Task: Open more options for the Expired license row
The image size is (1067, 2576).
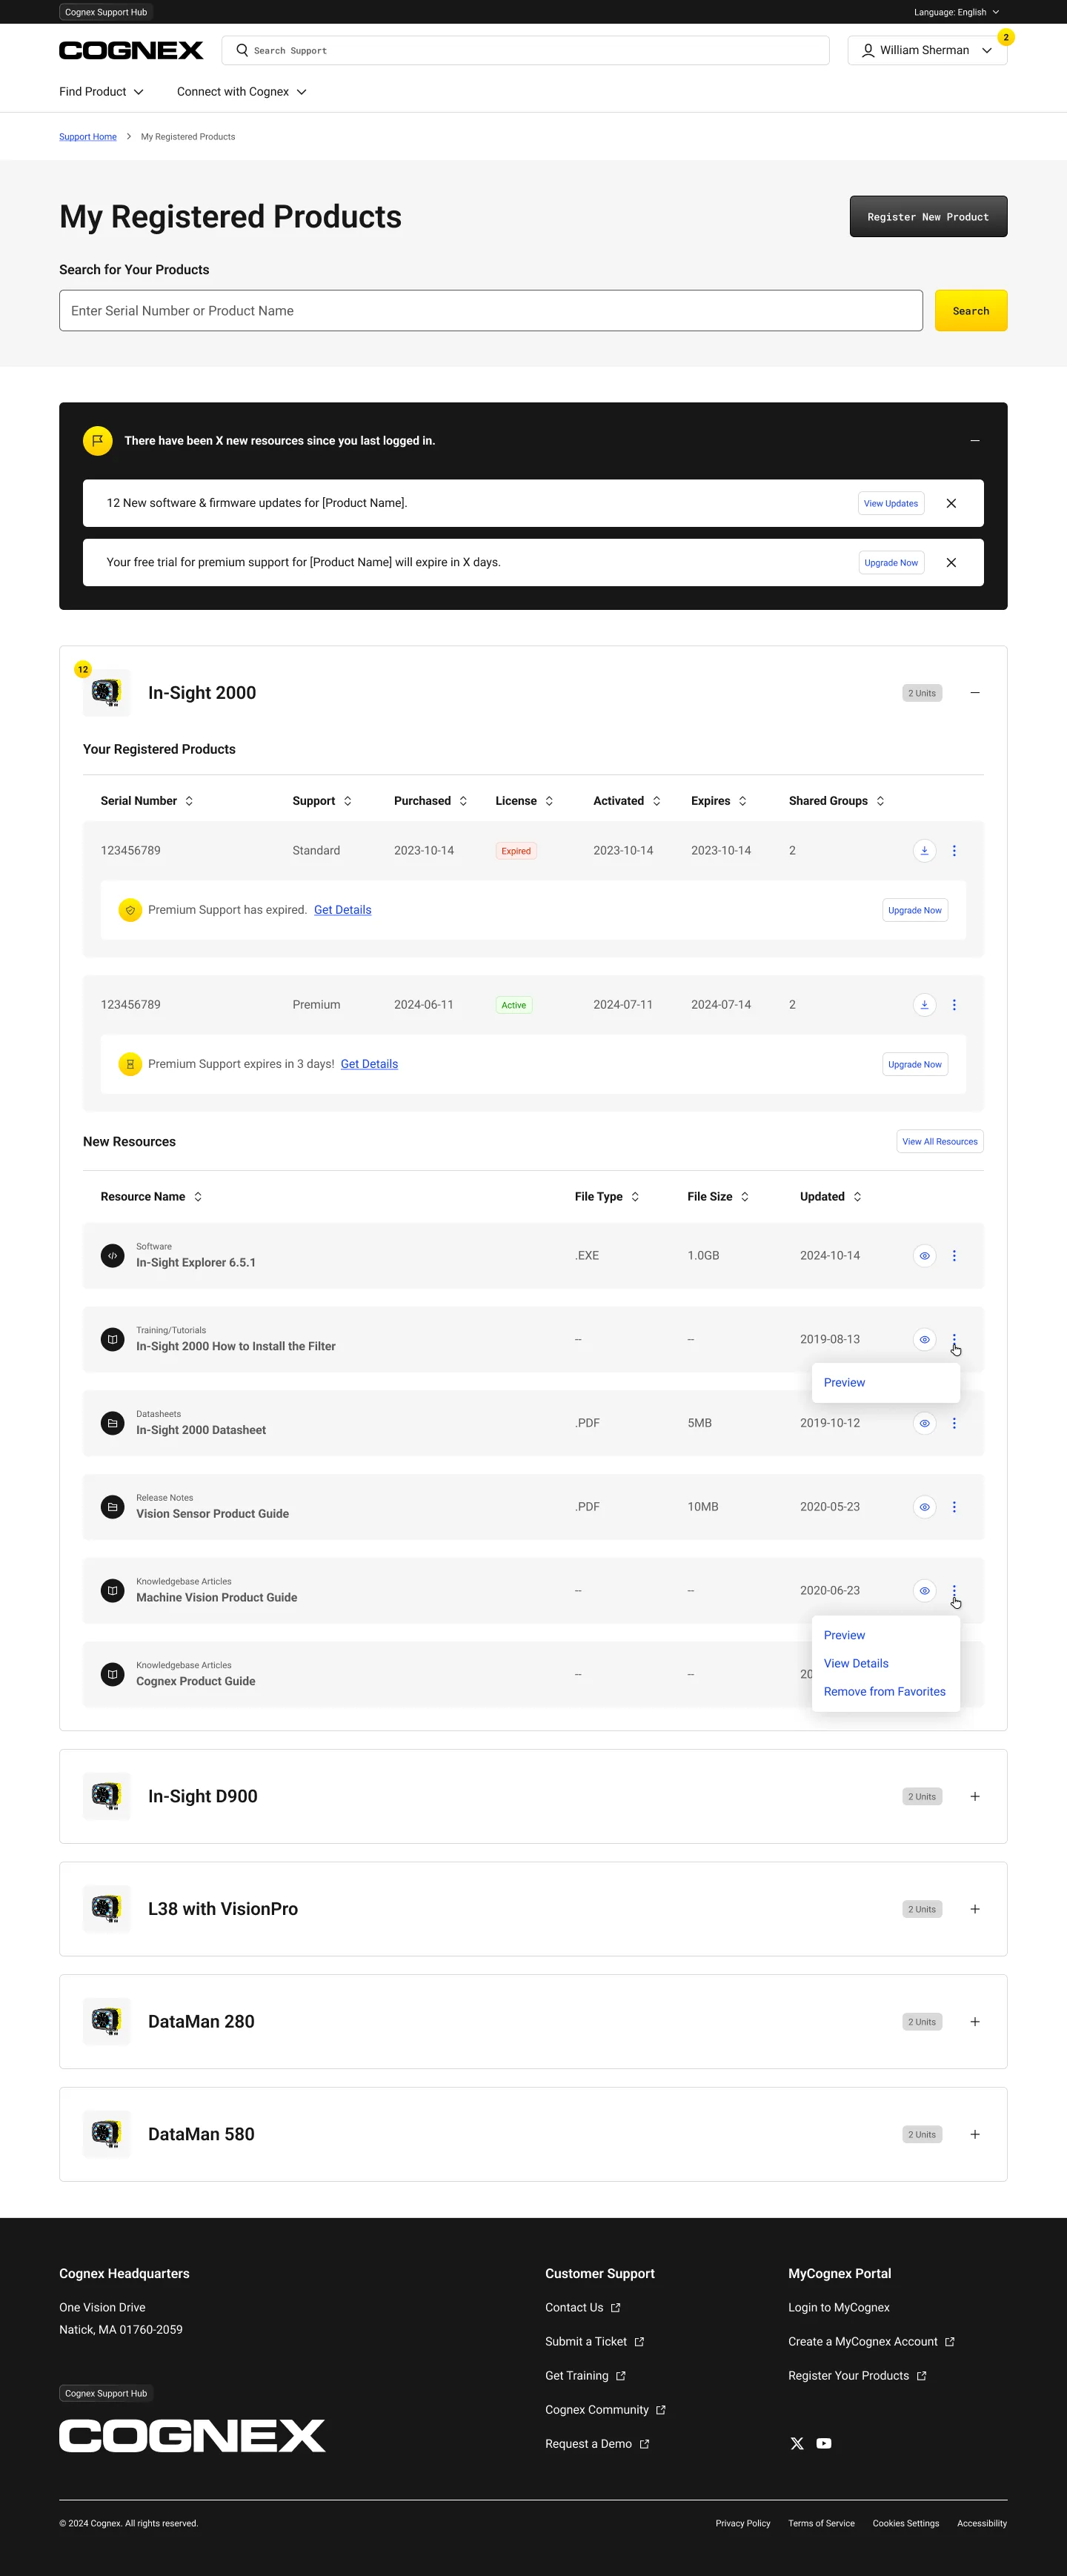Action: click(x=954, y=851)
